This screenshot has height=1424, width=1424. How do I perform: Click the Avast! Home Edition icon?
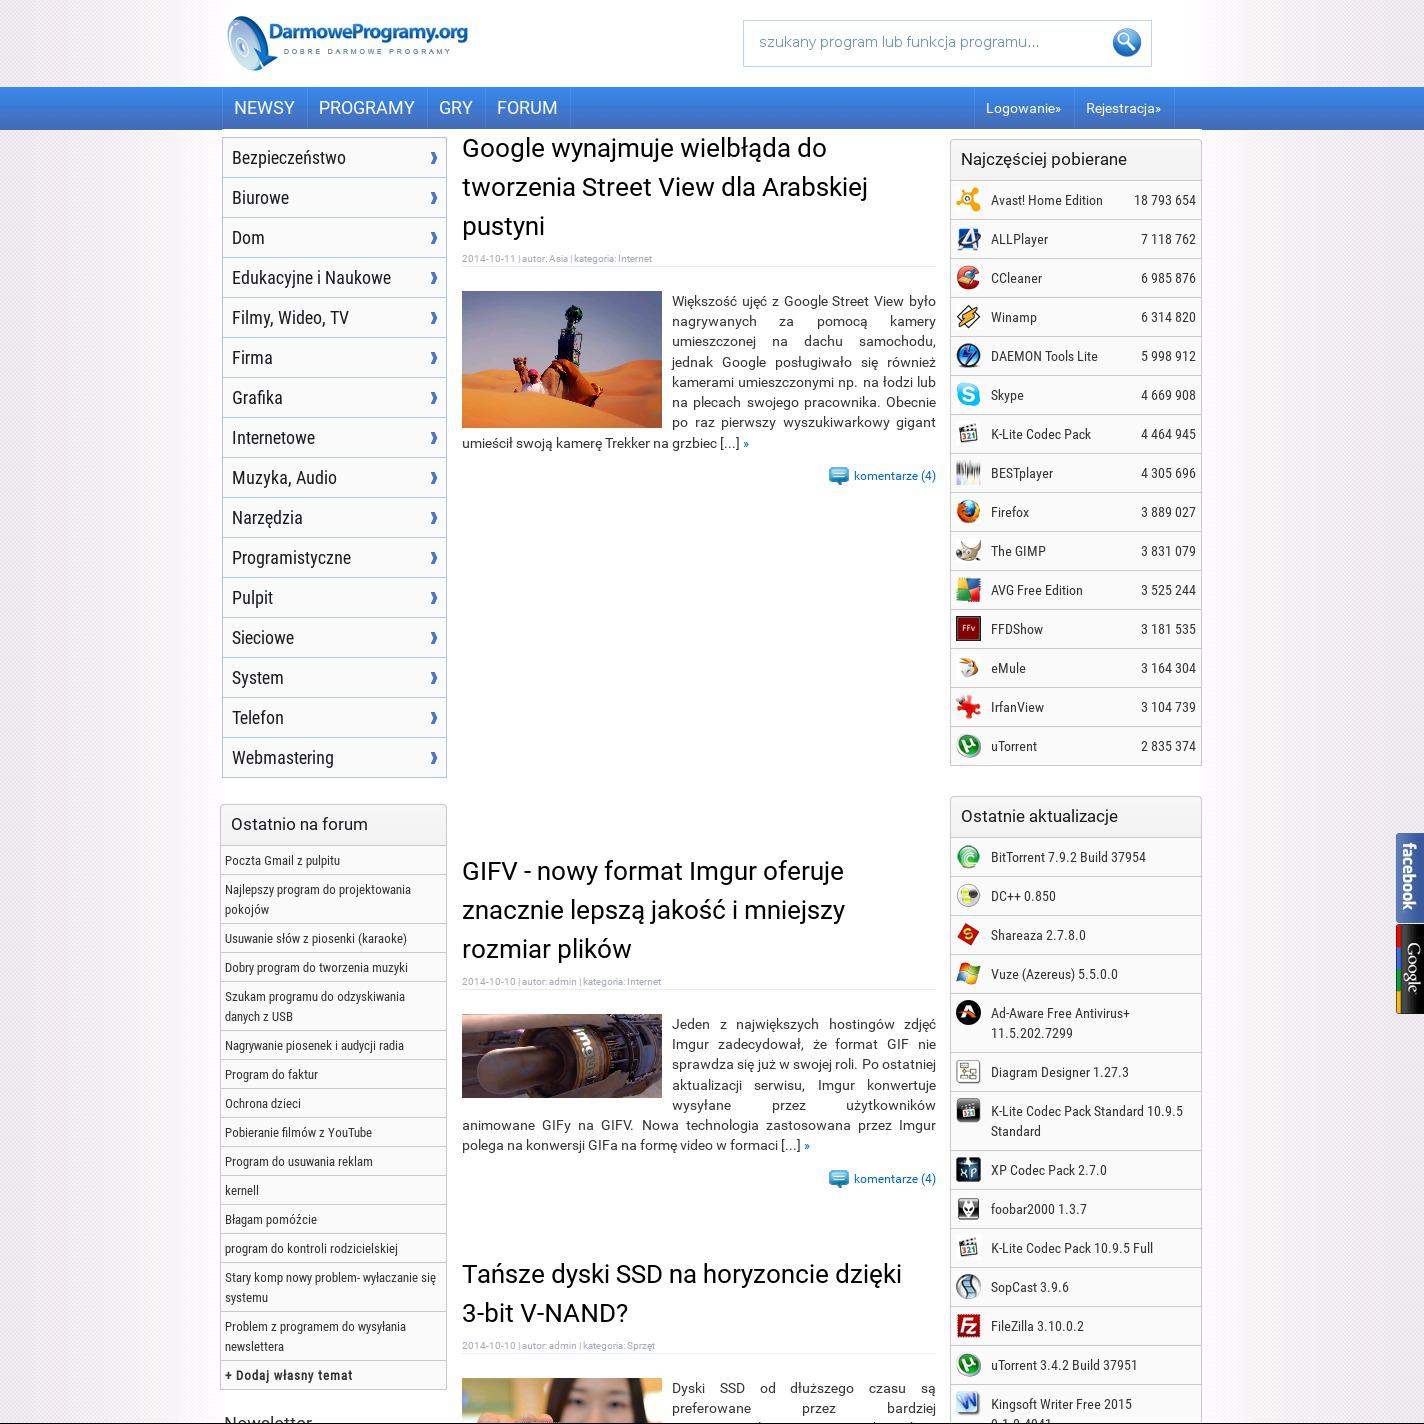pos(968,200)
